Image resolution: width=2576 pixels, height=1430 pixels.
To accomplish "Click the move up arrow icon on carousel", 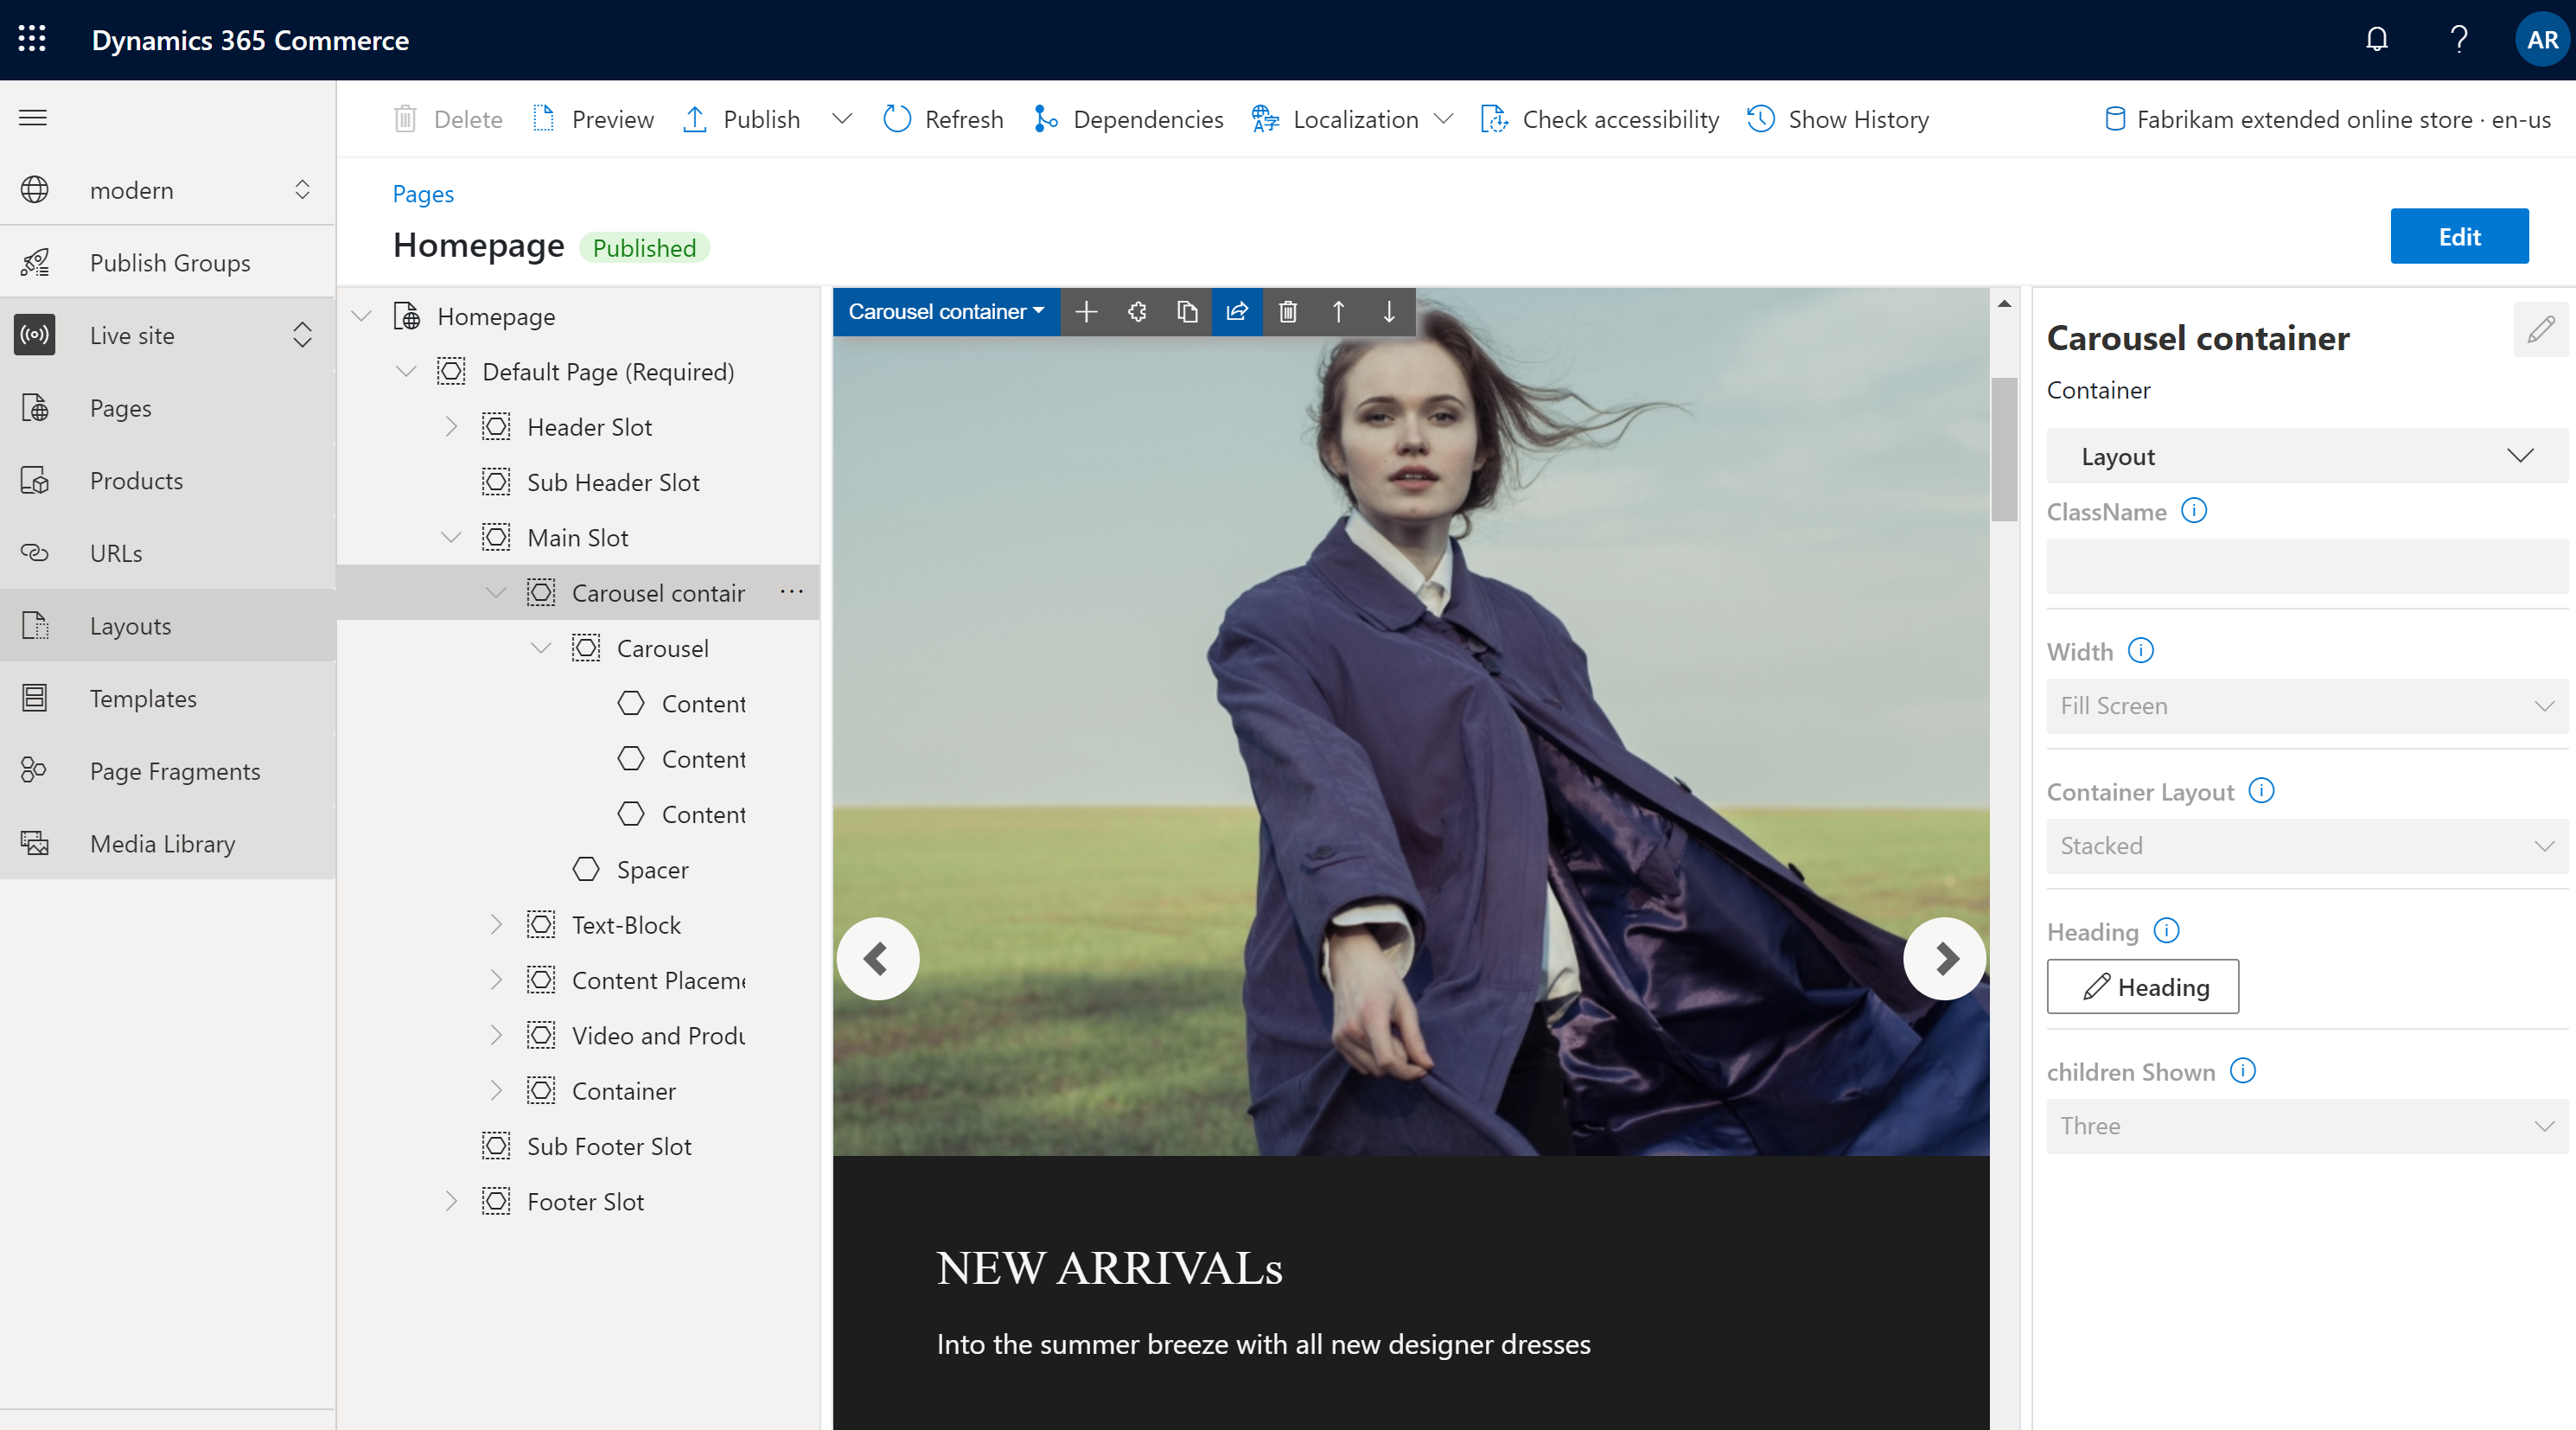I will coord(1340,312).
